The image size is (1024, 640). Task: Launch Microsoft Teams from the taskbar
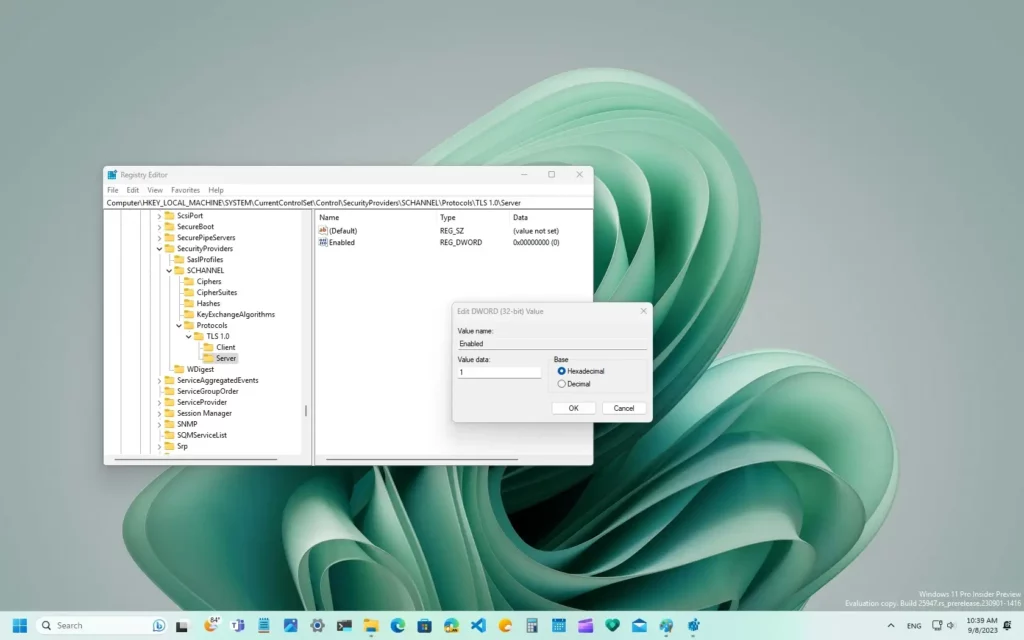tap(238, 626)
